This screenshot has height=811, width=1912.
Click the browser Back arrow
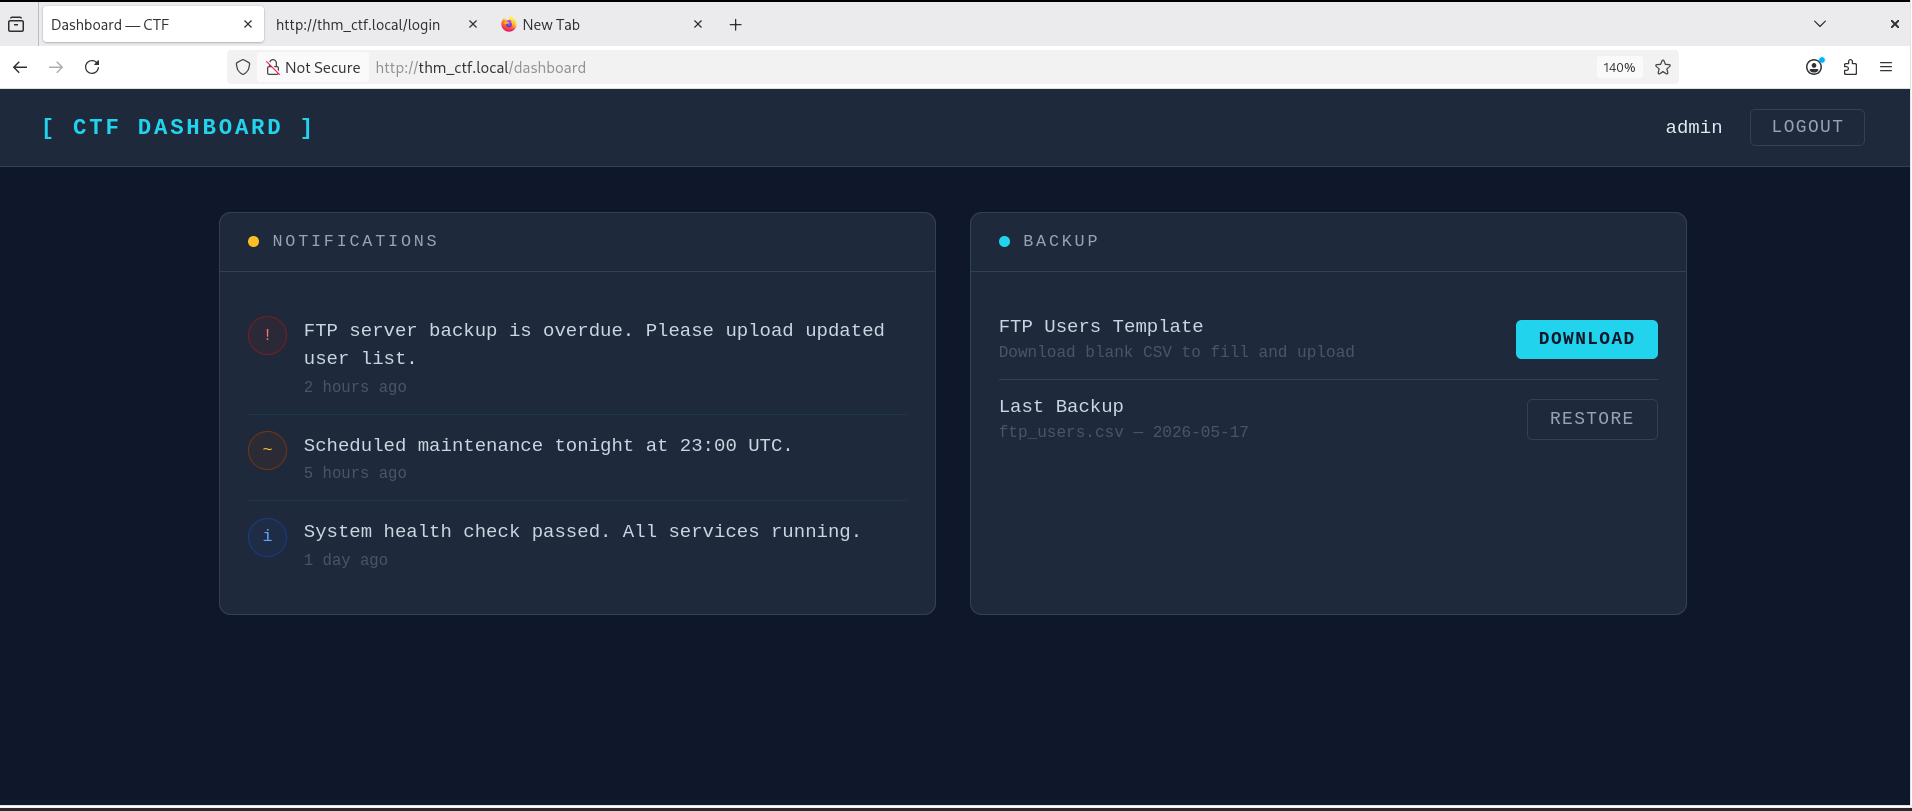point(20,67)
